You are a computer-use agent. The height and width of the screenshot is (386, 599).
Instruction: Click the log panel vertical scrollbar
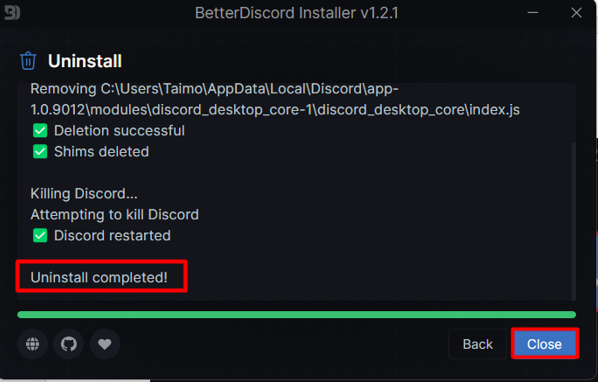click(573, 222)
